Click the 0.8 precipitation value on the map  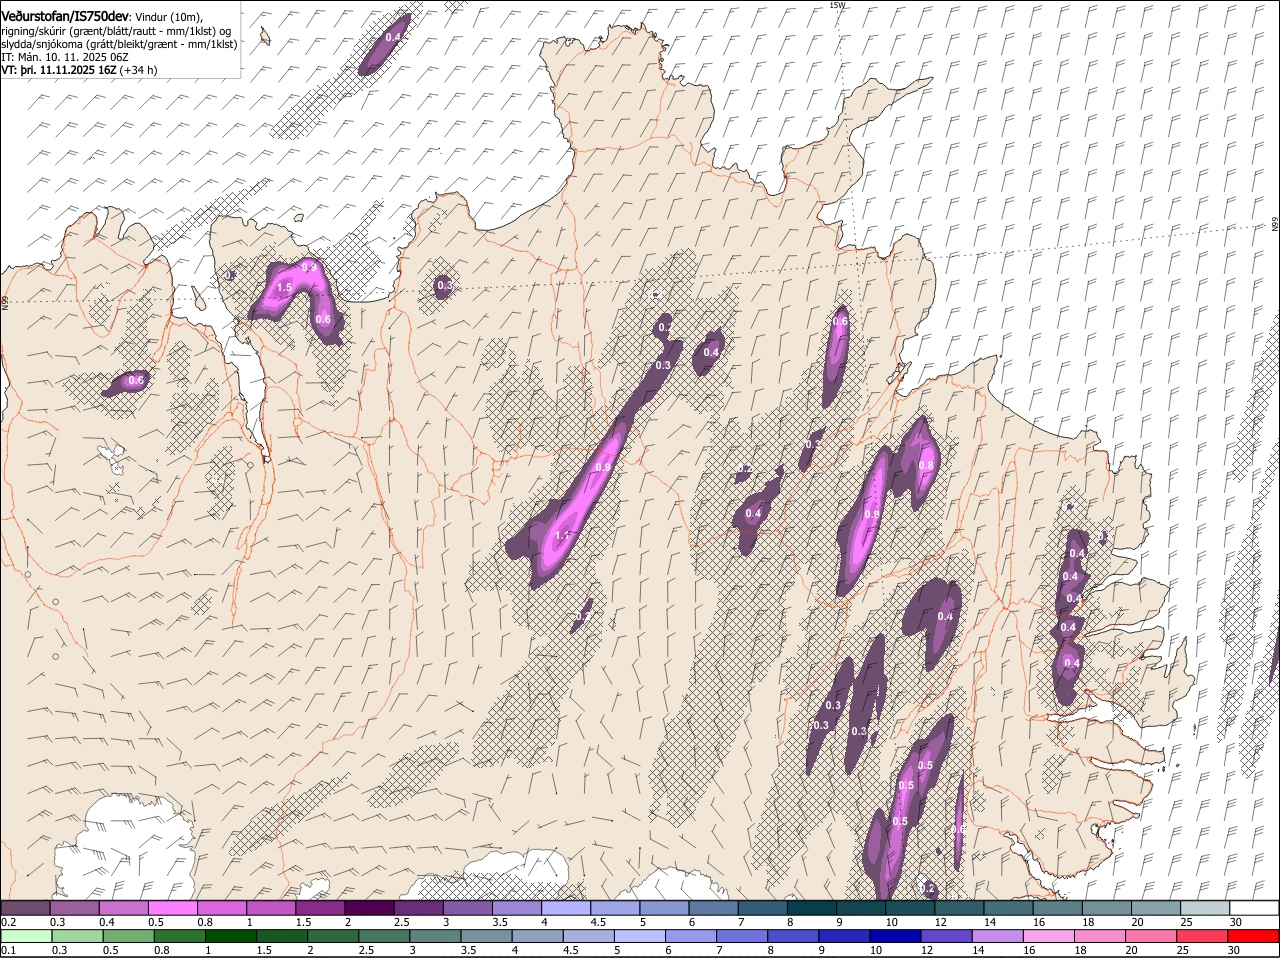click(926, 465)
